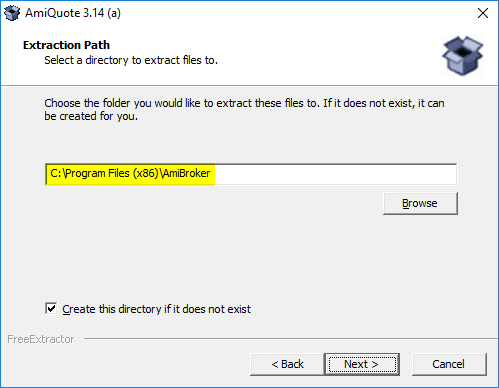Click the AmiQuote title bar box icon

[x=12, y=13]
